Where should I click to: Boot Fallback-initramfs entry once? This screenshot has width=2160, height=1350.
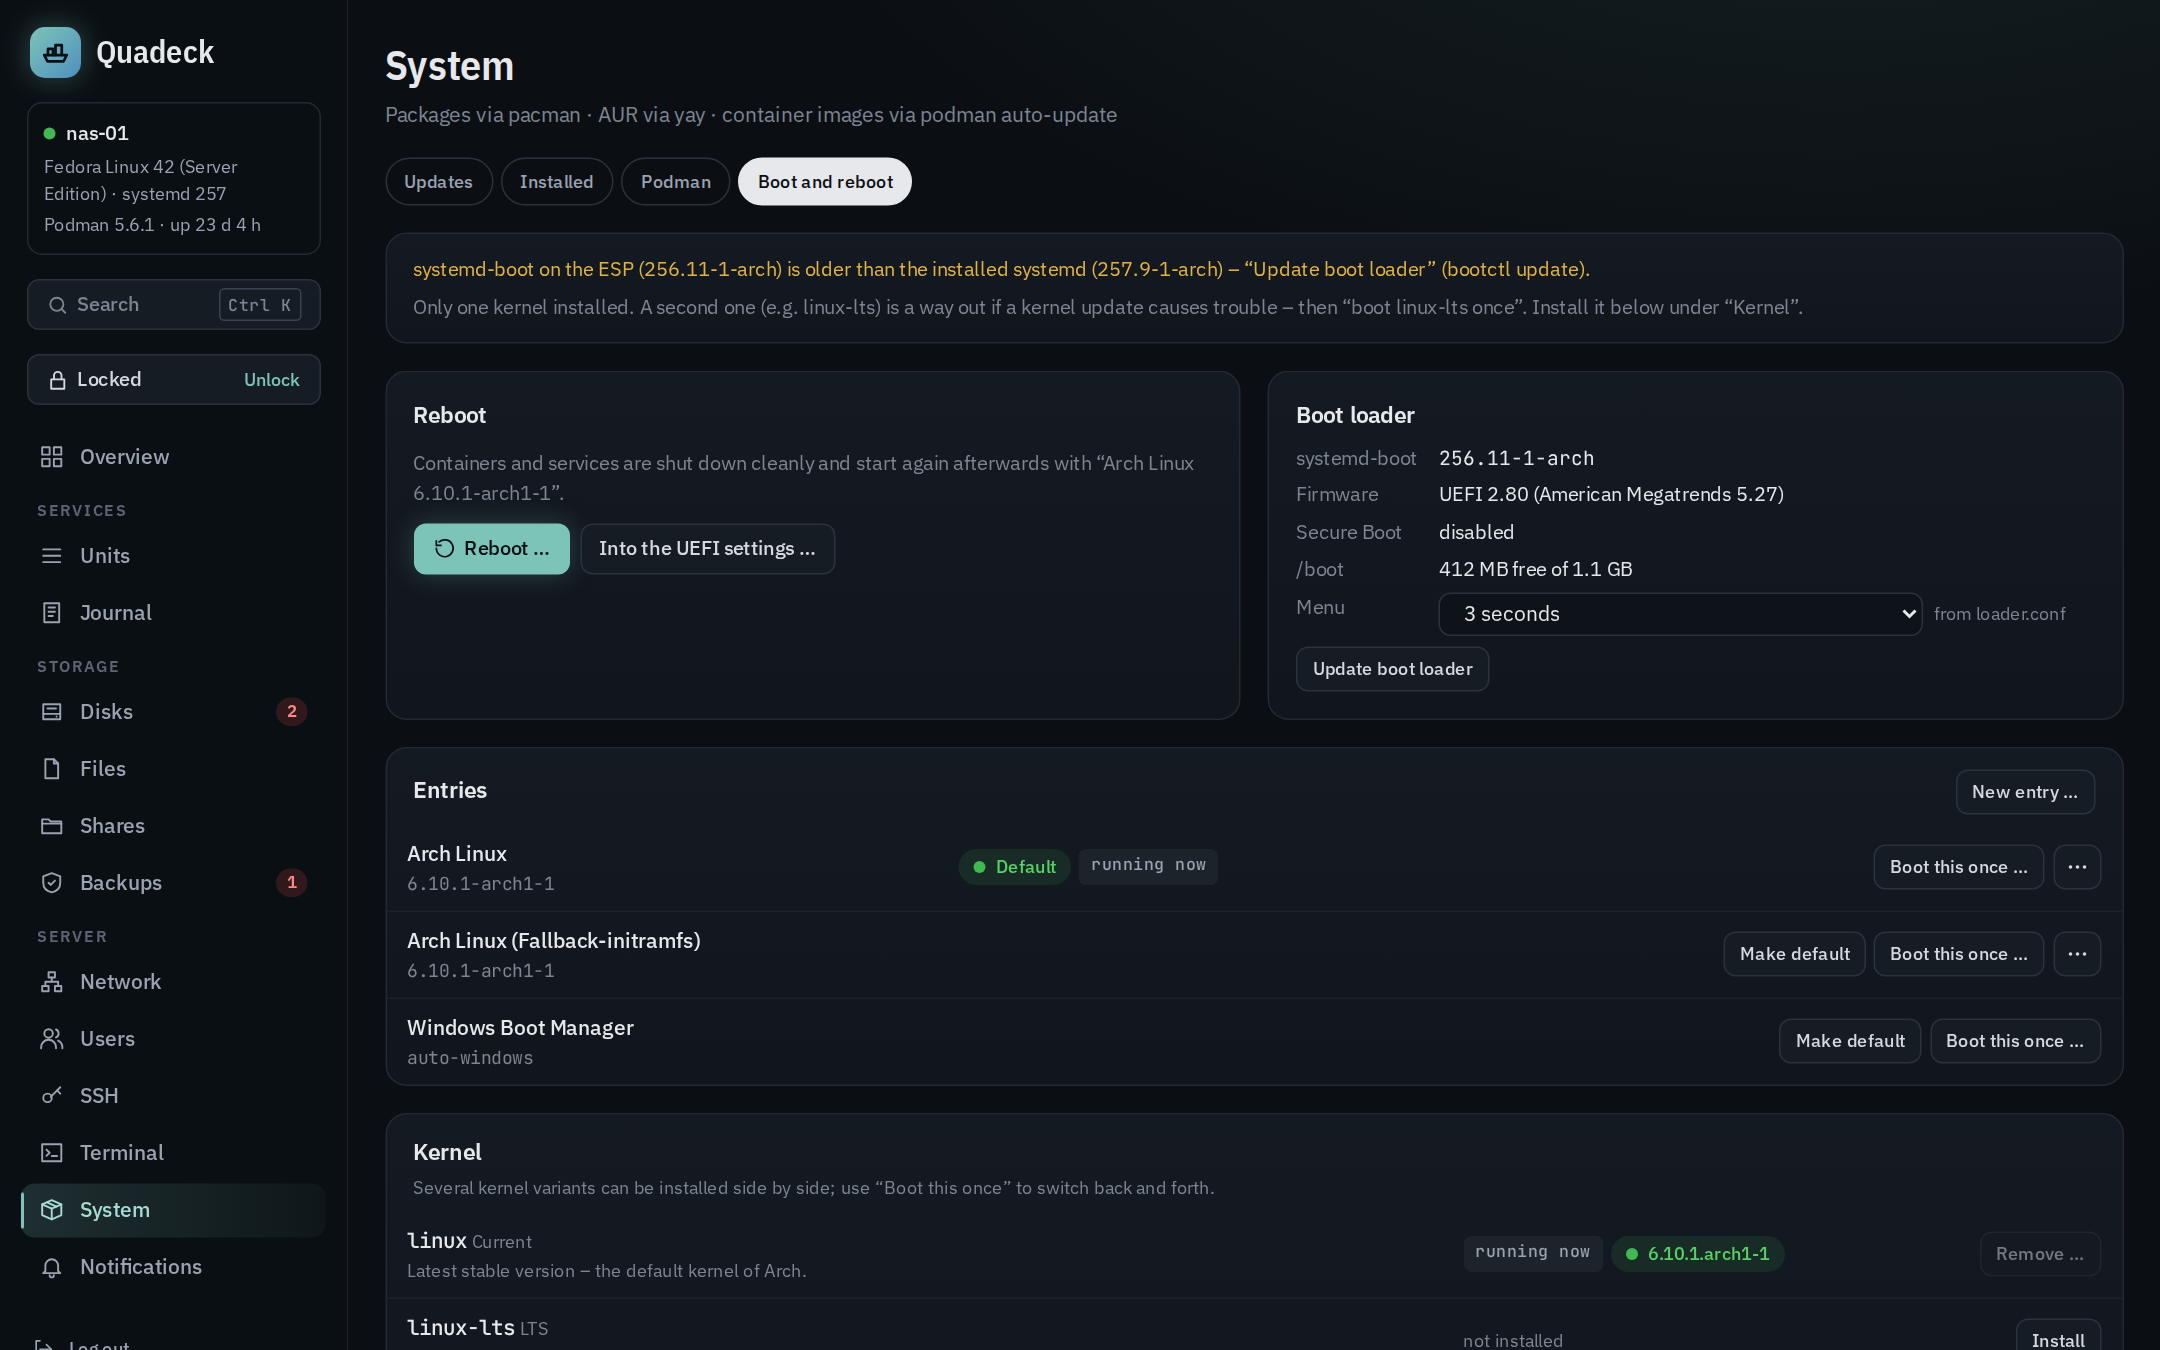click(1959, 954)
